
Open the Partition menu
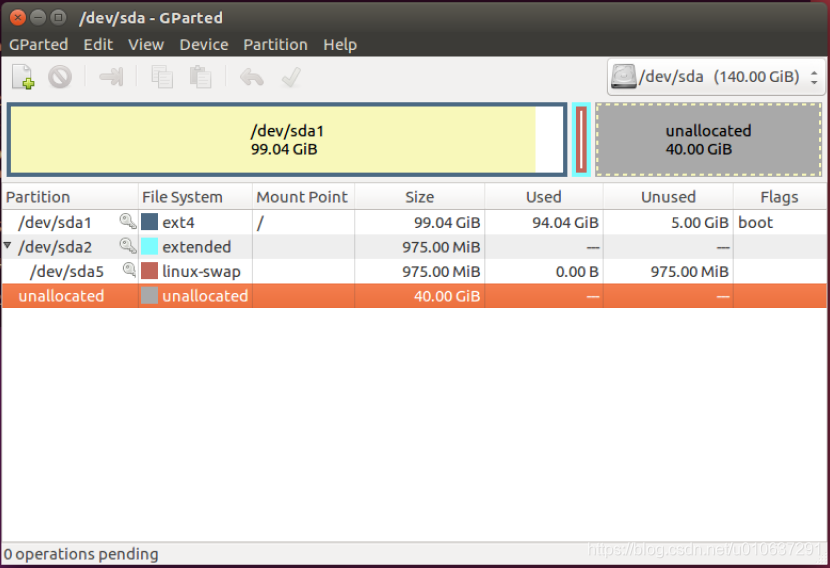[275, 44]
